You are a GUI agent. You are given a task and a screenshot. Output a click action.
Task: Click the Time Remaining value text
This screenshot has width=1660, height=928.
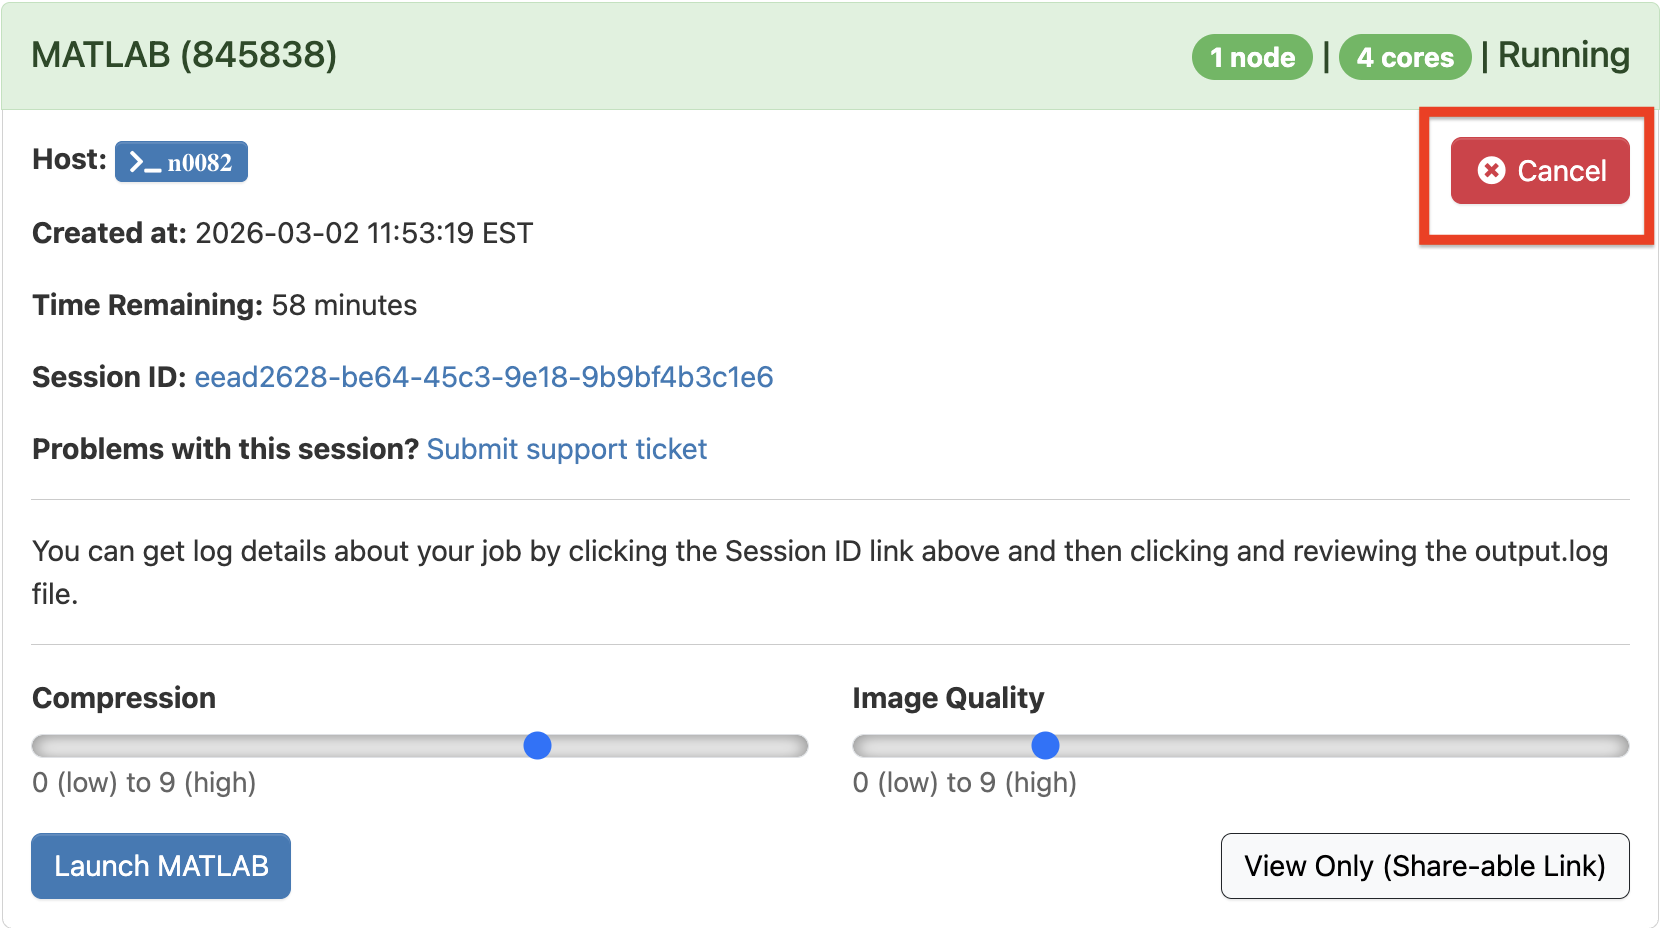pyautogui.click(x=345, y=305)
